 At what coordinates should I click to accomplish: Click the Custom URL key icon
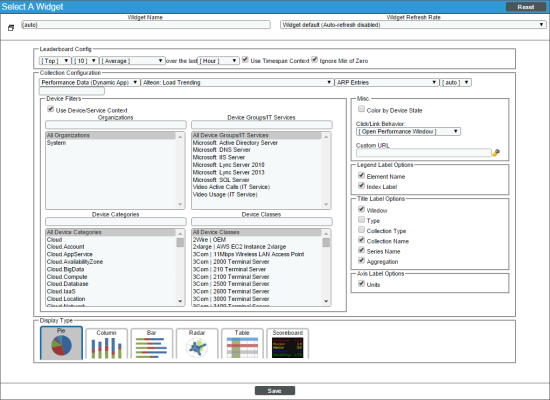(x=496, y=153)
